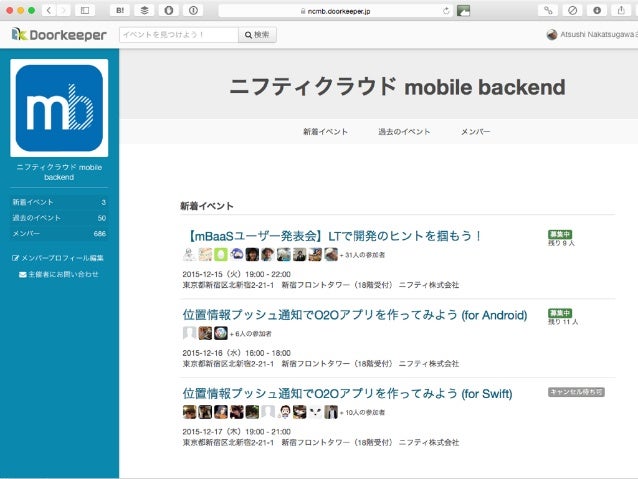Click the first participant avatar of the Swift event
638x479 pixels.
pos(189,412)
